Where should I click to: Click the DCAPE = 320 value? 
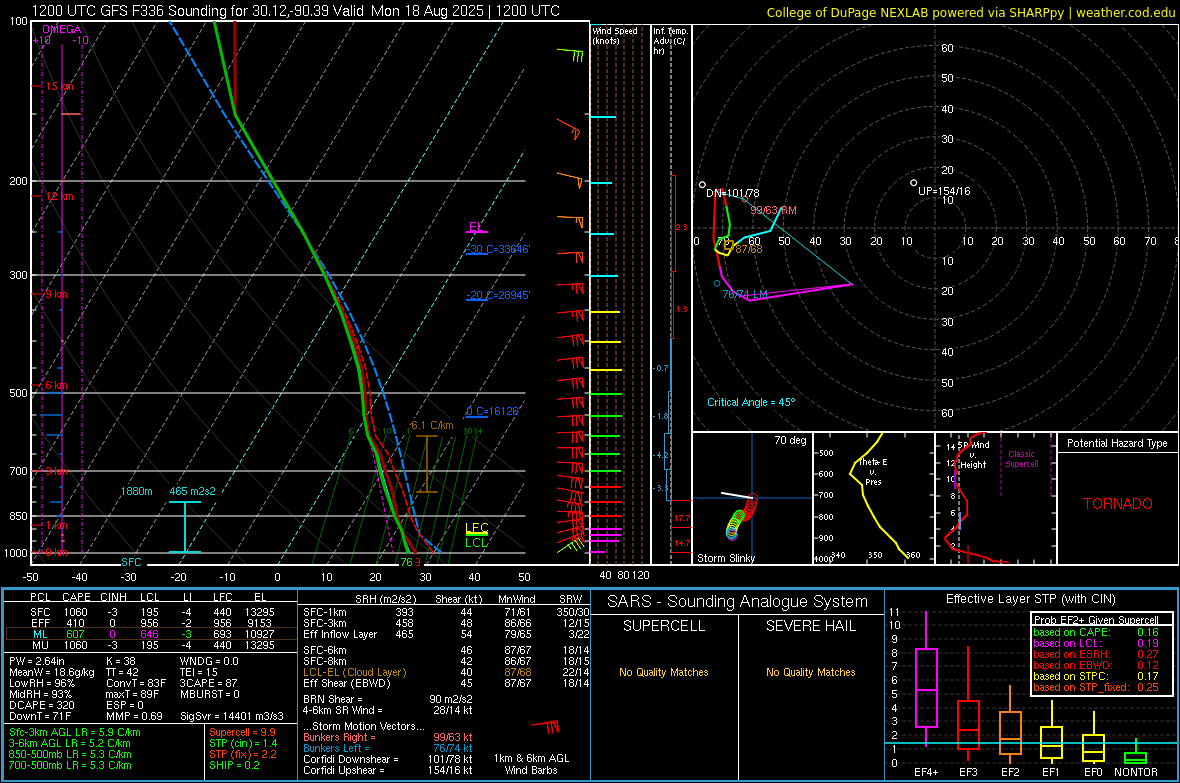(x=41, y=705)
